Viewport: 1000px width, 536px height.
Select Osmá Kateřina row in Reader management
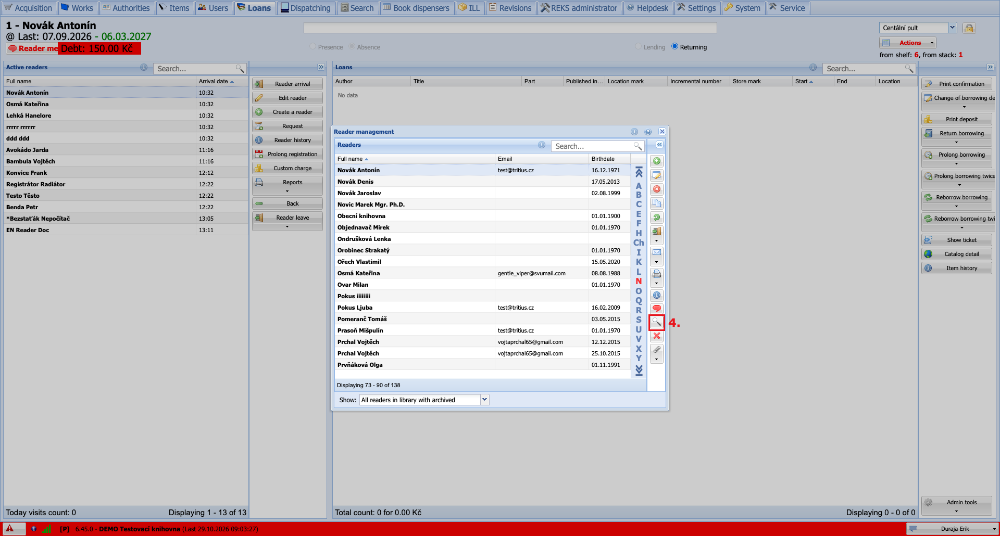tap(482, 273)
